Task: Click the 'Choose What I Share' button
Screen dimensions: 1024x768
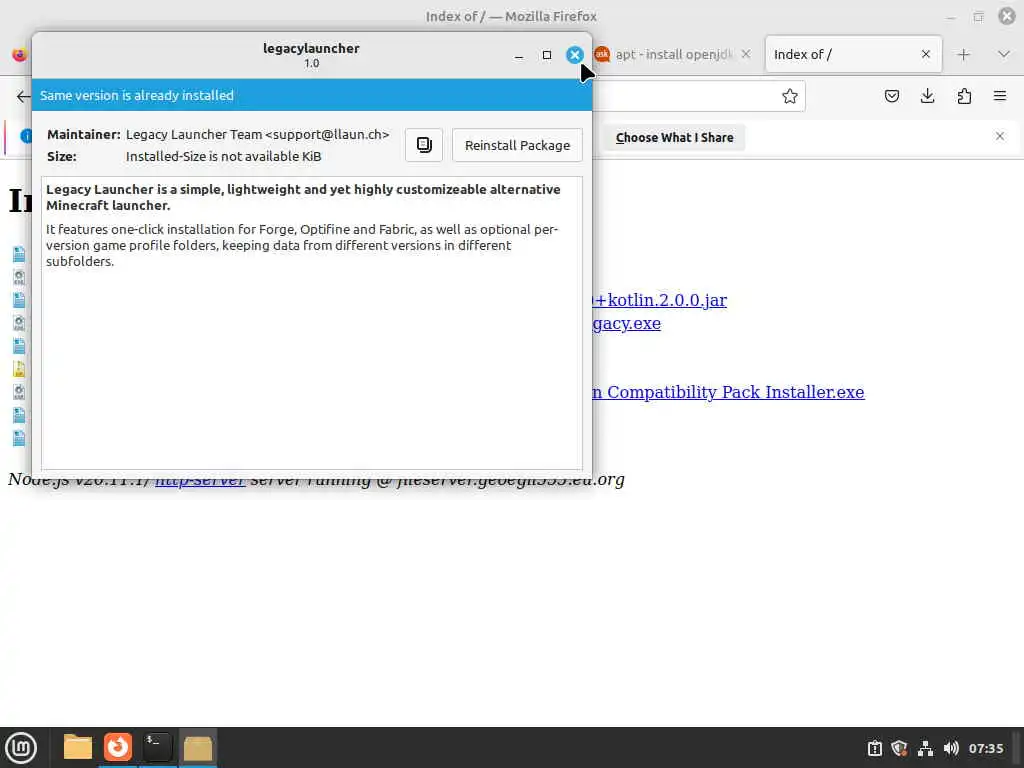Action: click(x=674, y=138)
